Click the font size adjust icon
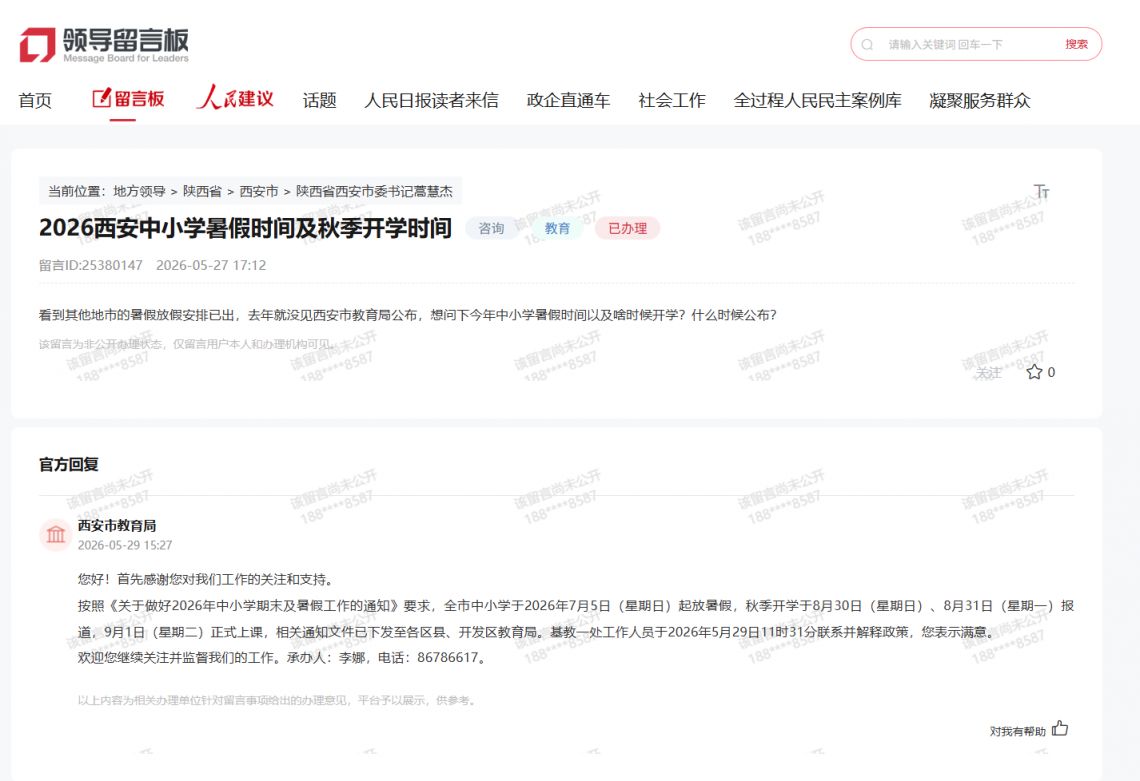This screenshot has width=1140, height=781. pos(1042,191)
